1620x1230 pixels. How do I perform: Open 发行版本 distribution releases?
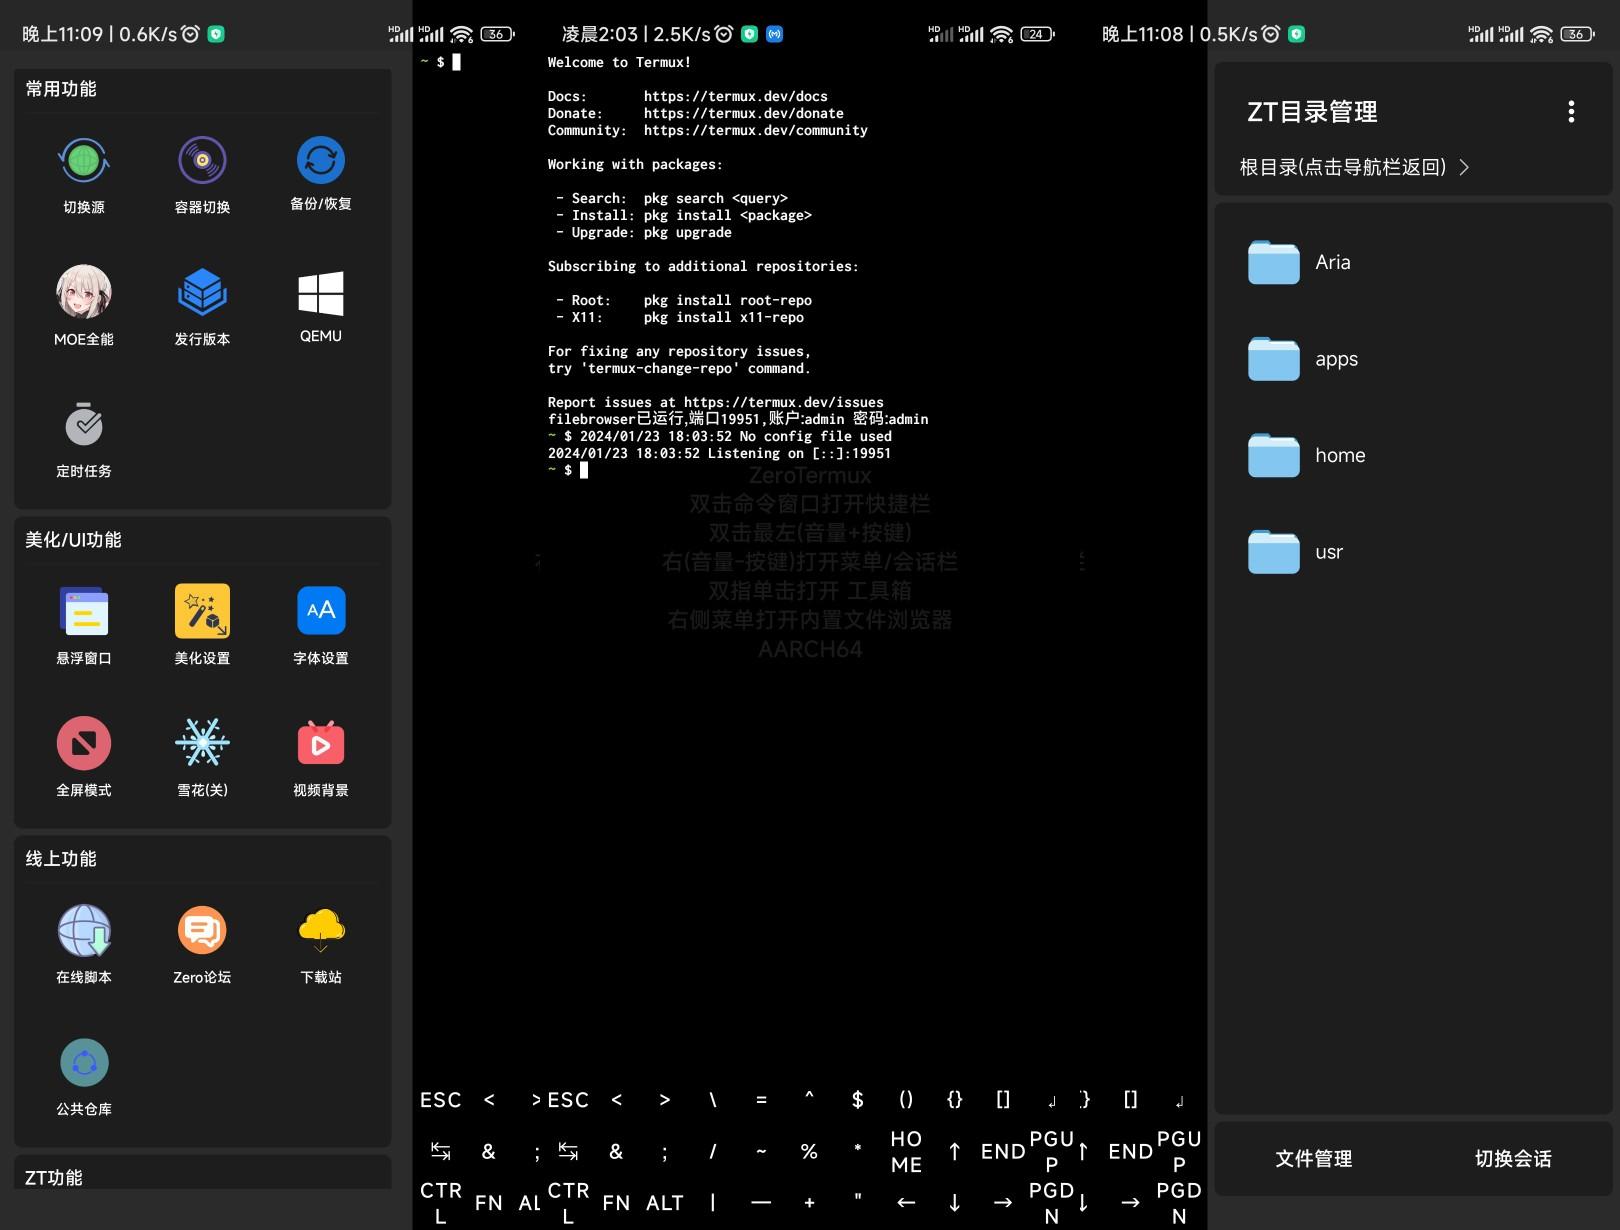[202, 306]
